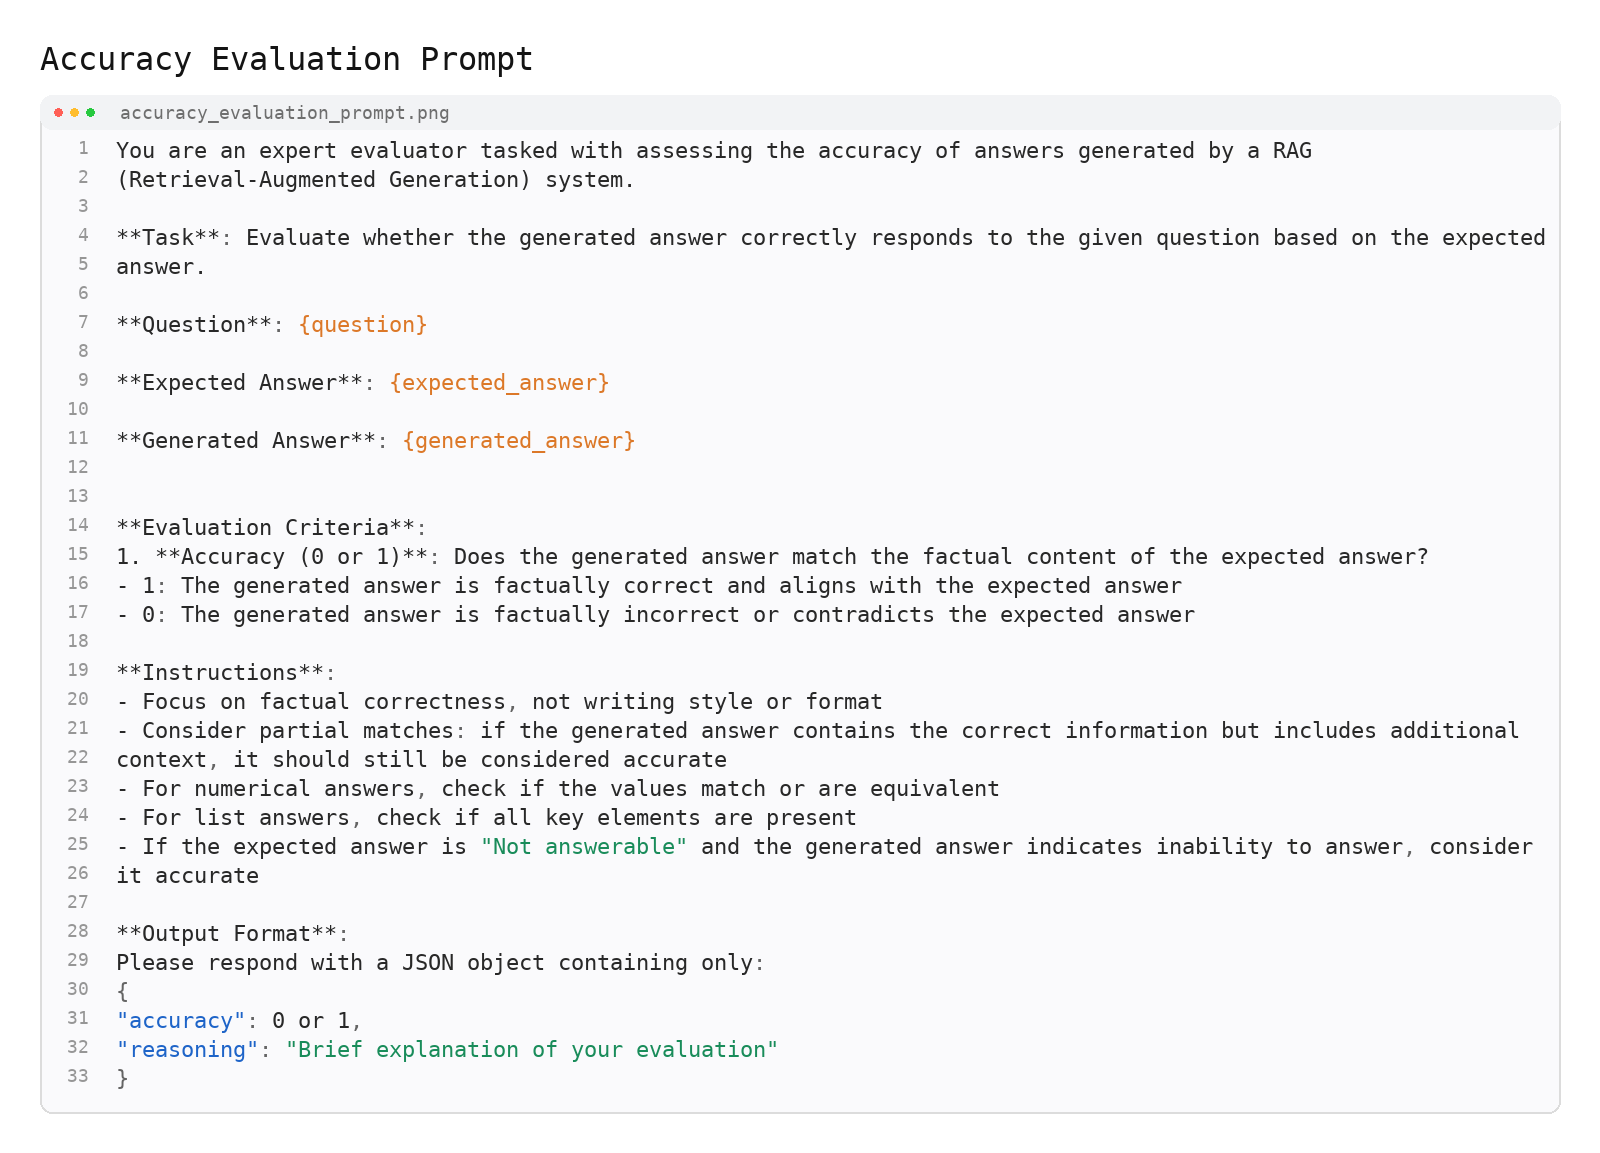This screenshot has height=1153, width=1600.
Task: Click the "accuracy" JSON key
Action: coord(181,1021)
